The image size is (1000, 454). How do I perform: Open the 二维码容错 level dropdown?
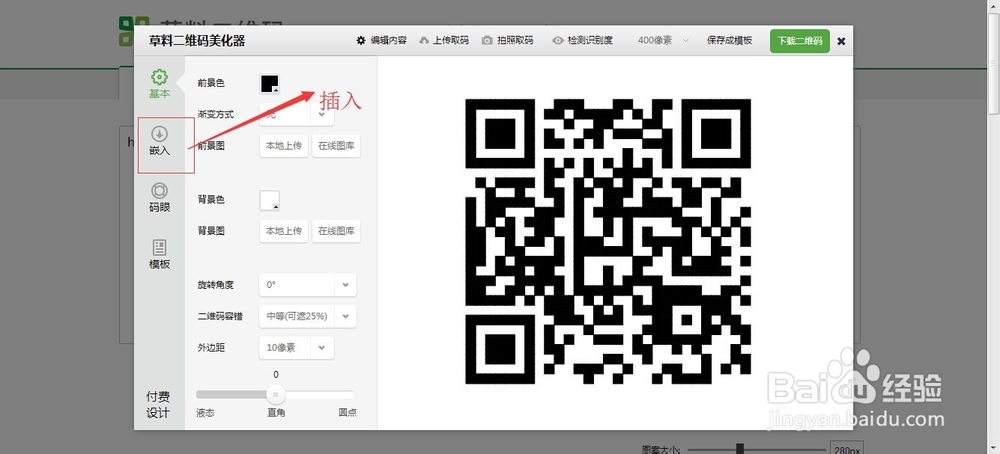point(307,316)
